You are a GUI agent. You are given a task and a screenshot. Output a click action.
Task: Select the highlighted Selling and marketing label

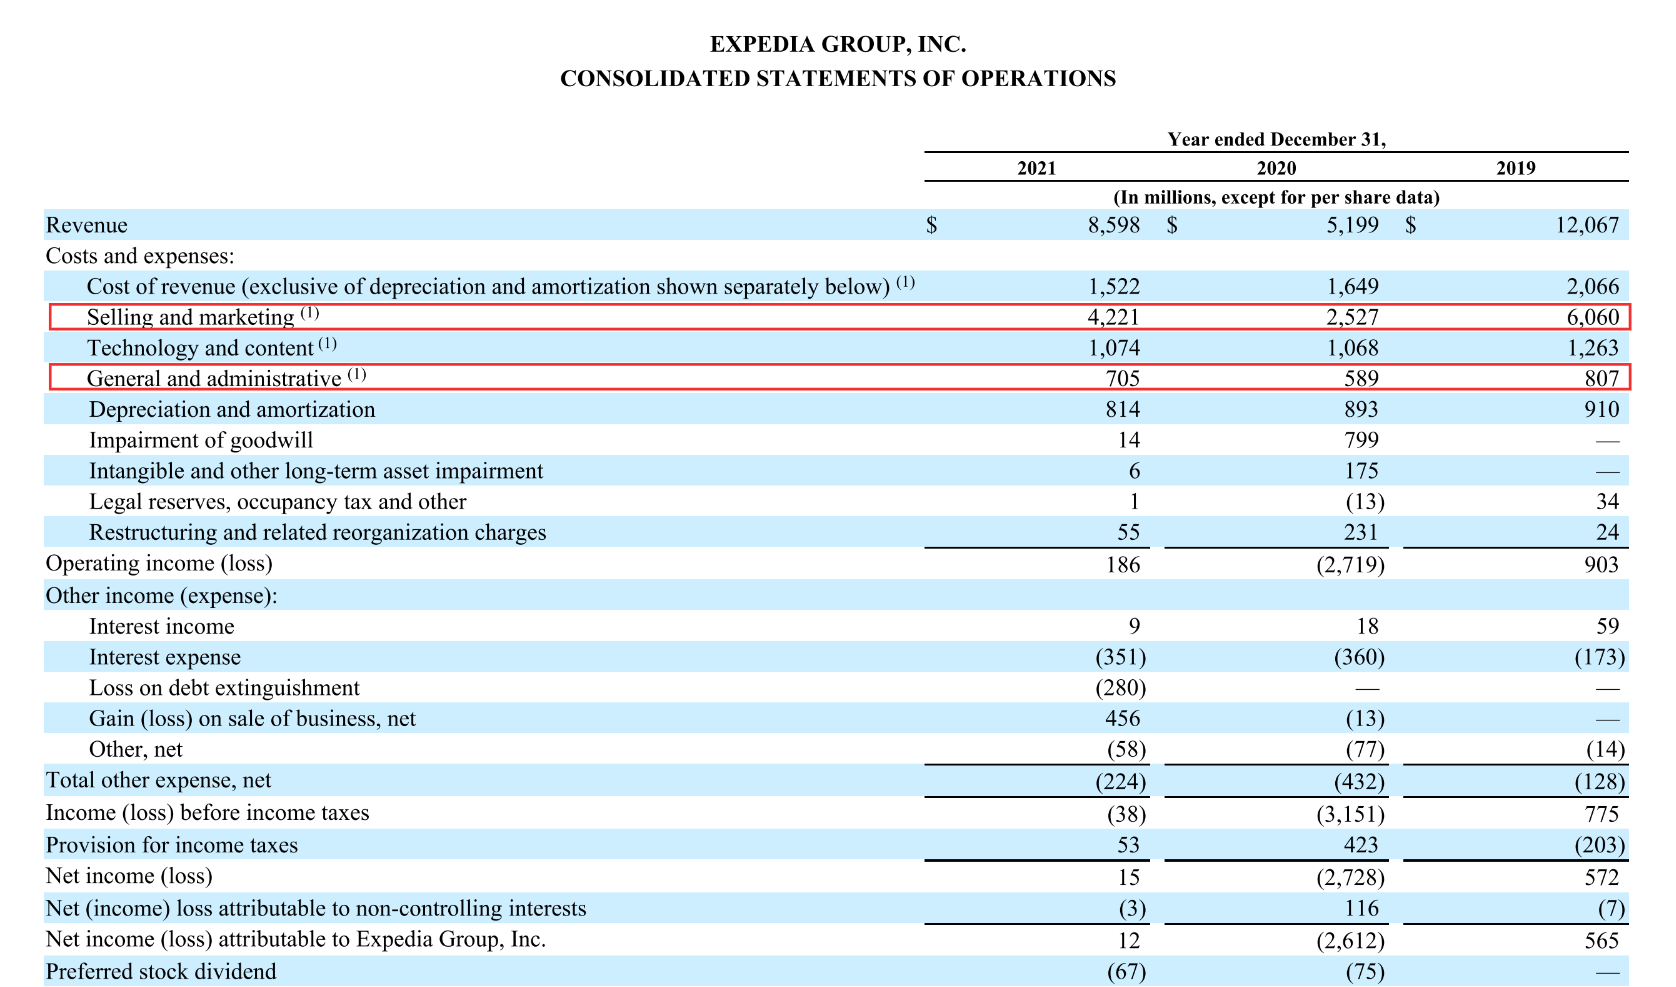tap(190, 317)
